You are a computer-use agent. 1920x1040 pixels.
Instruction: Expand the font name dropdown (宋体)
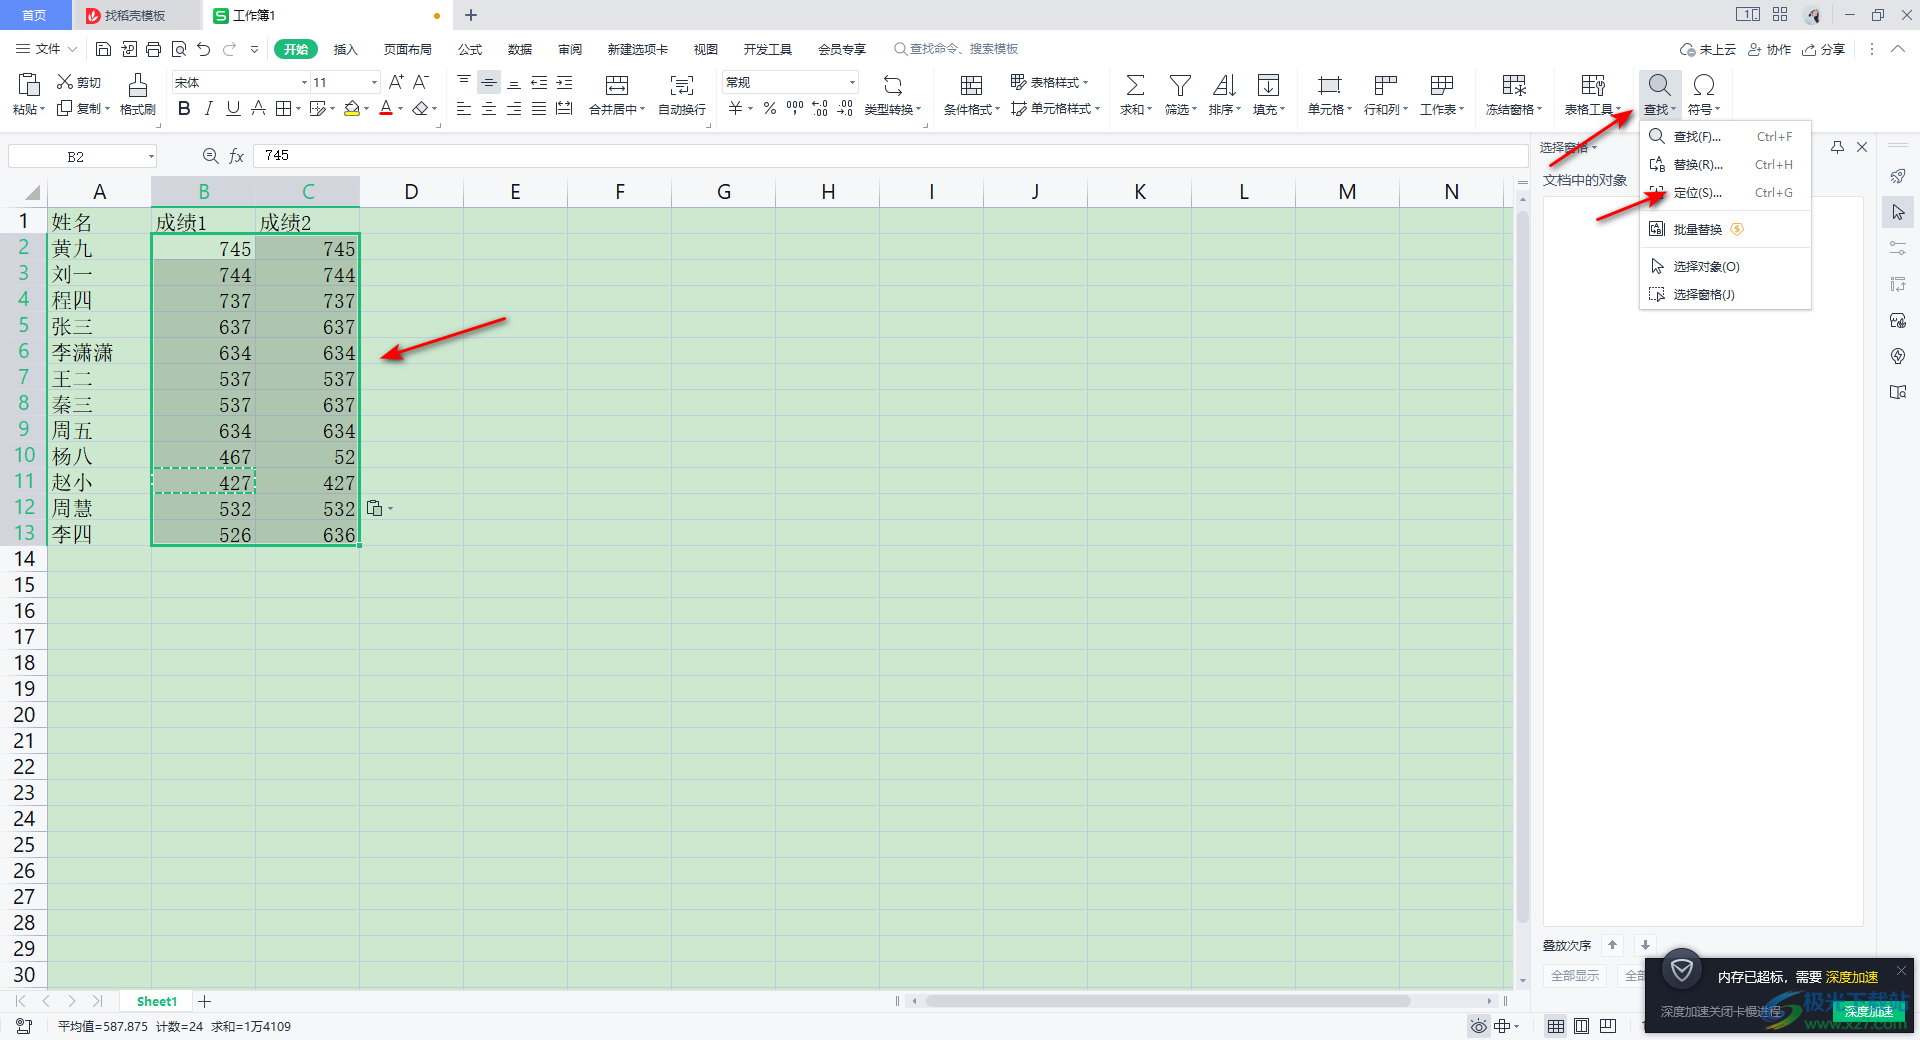point(304,82)
